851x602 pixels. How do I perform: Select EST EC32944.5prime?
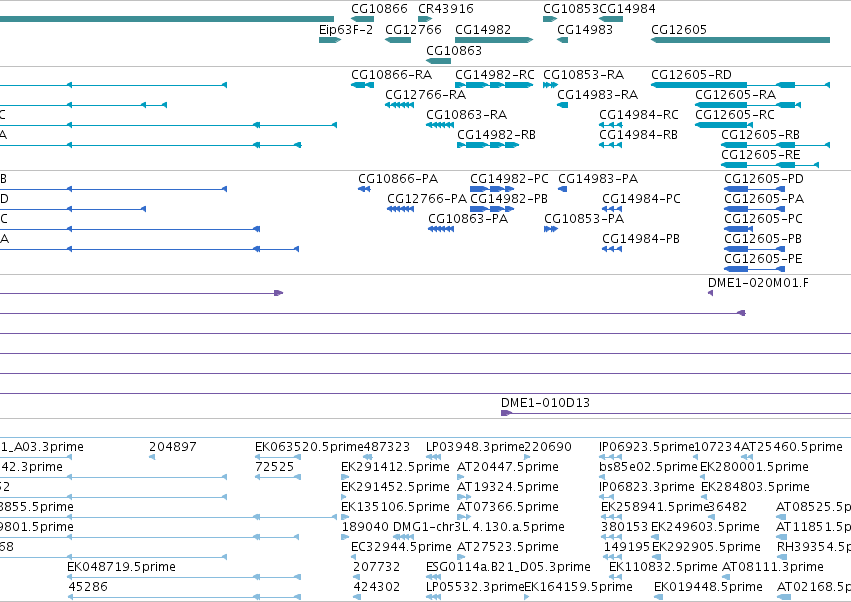coord(401,548)
